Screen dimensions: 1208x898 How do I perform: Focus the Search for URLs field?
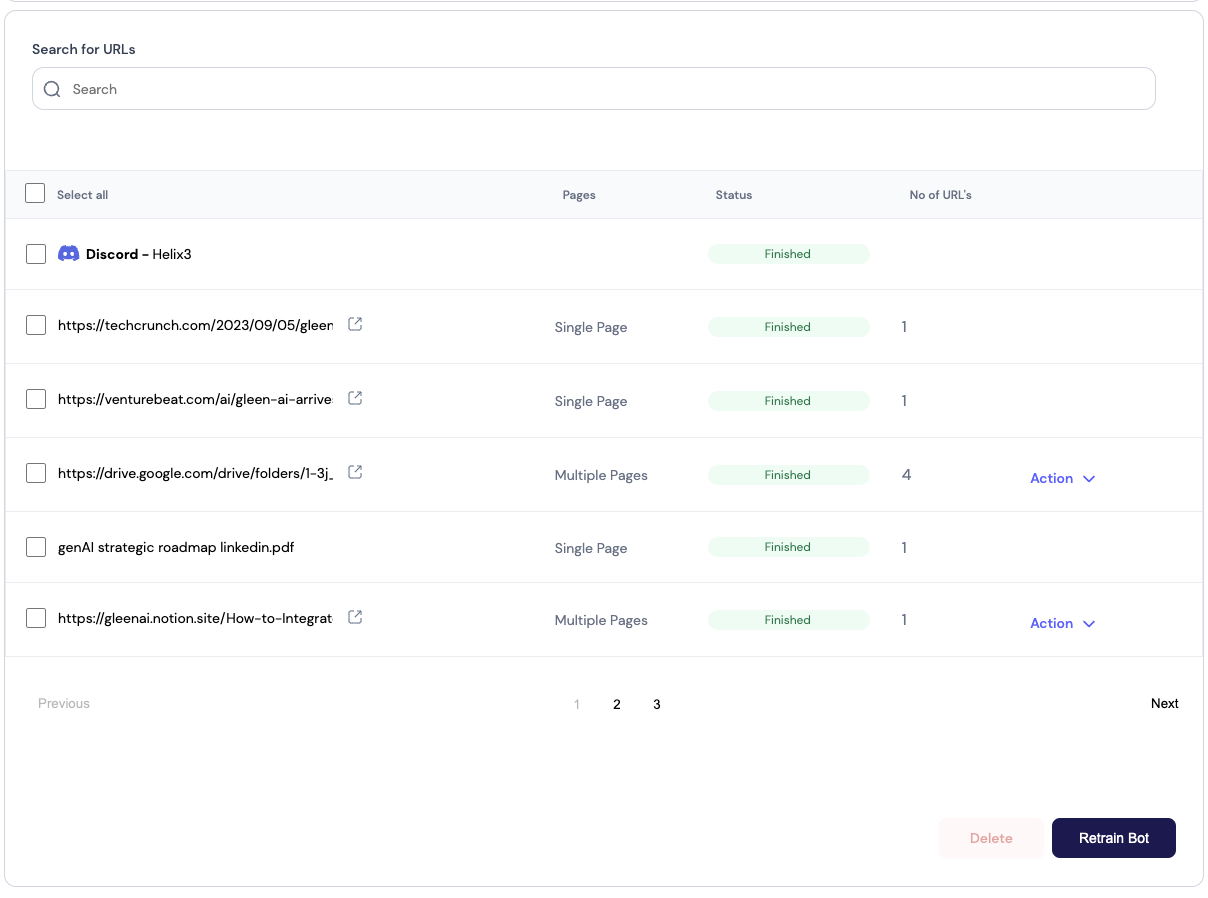[x=600, y=89]
